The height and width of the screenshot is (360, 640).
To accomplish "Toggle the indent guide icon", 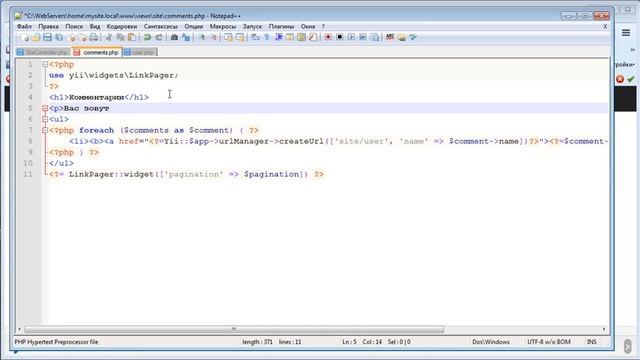I will [279, 38].
